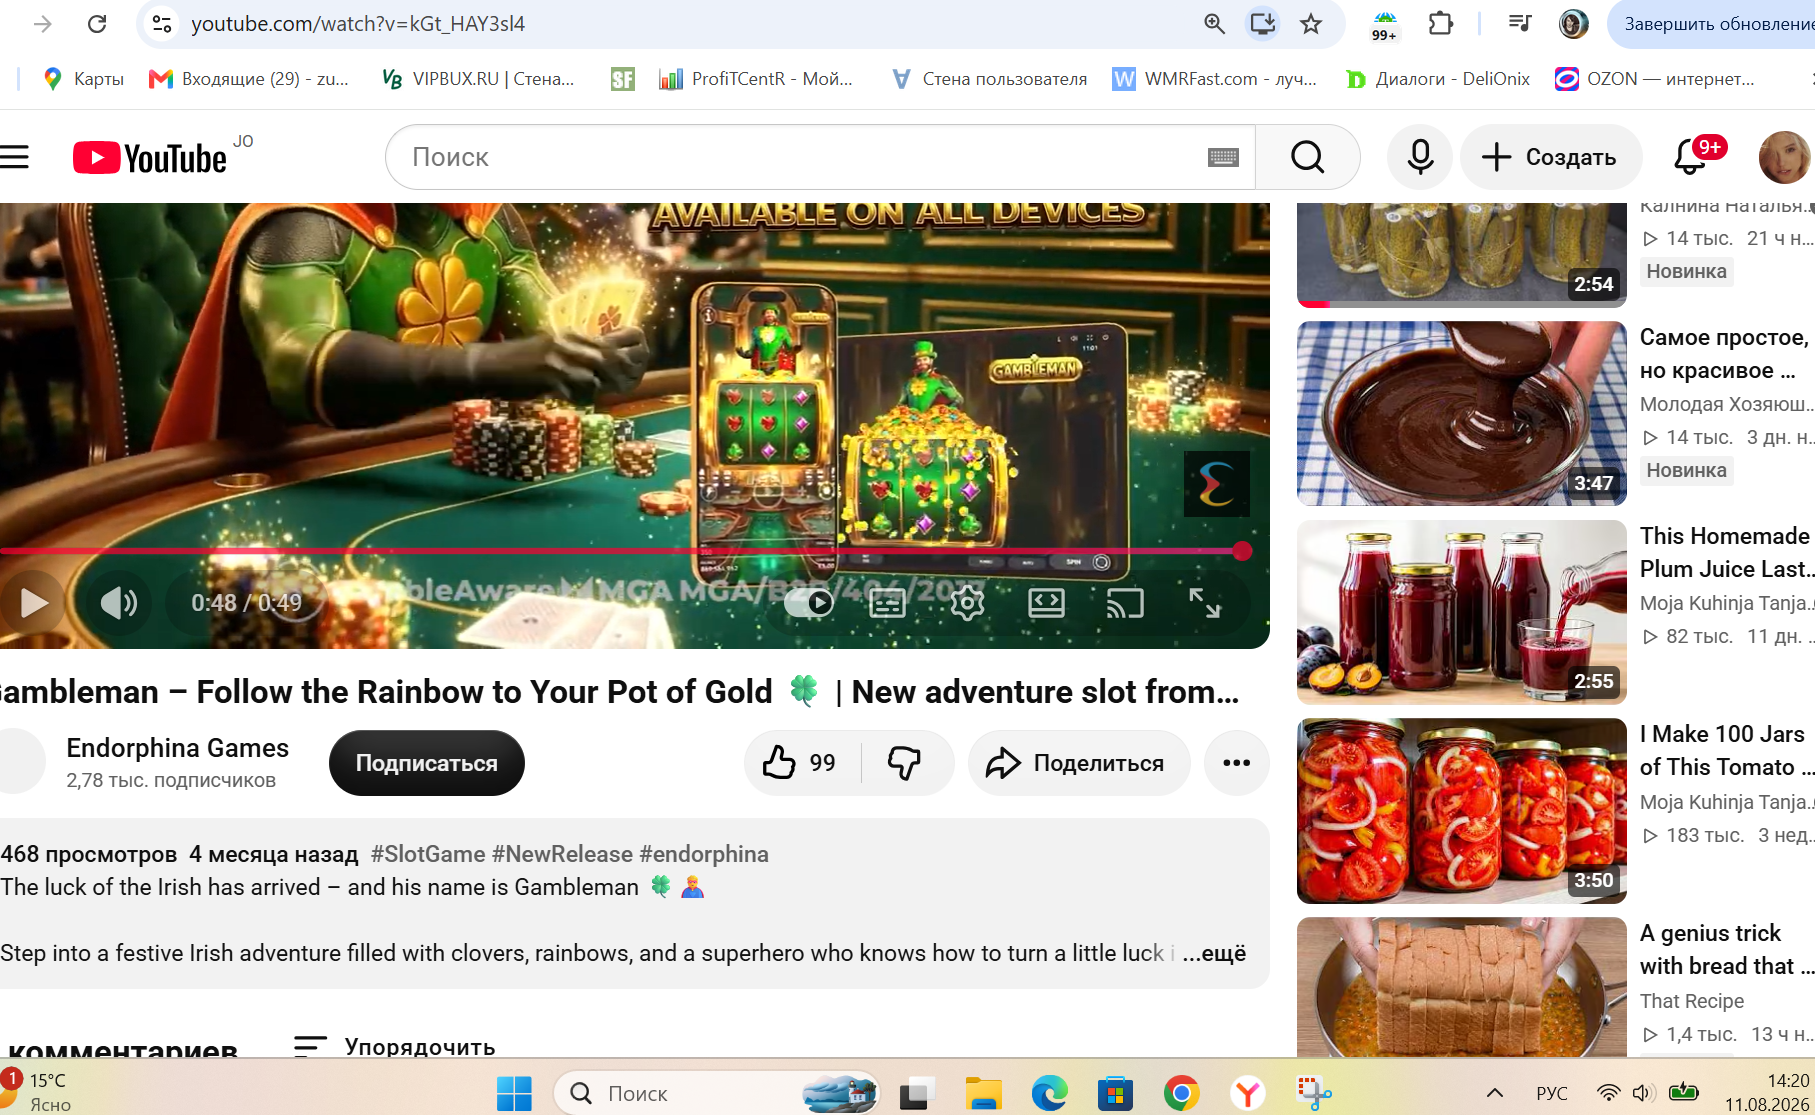Click the Поделиться share button

[1078, 763]
